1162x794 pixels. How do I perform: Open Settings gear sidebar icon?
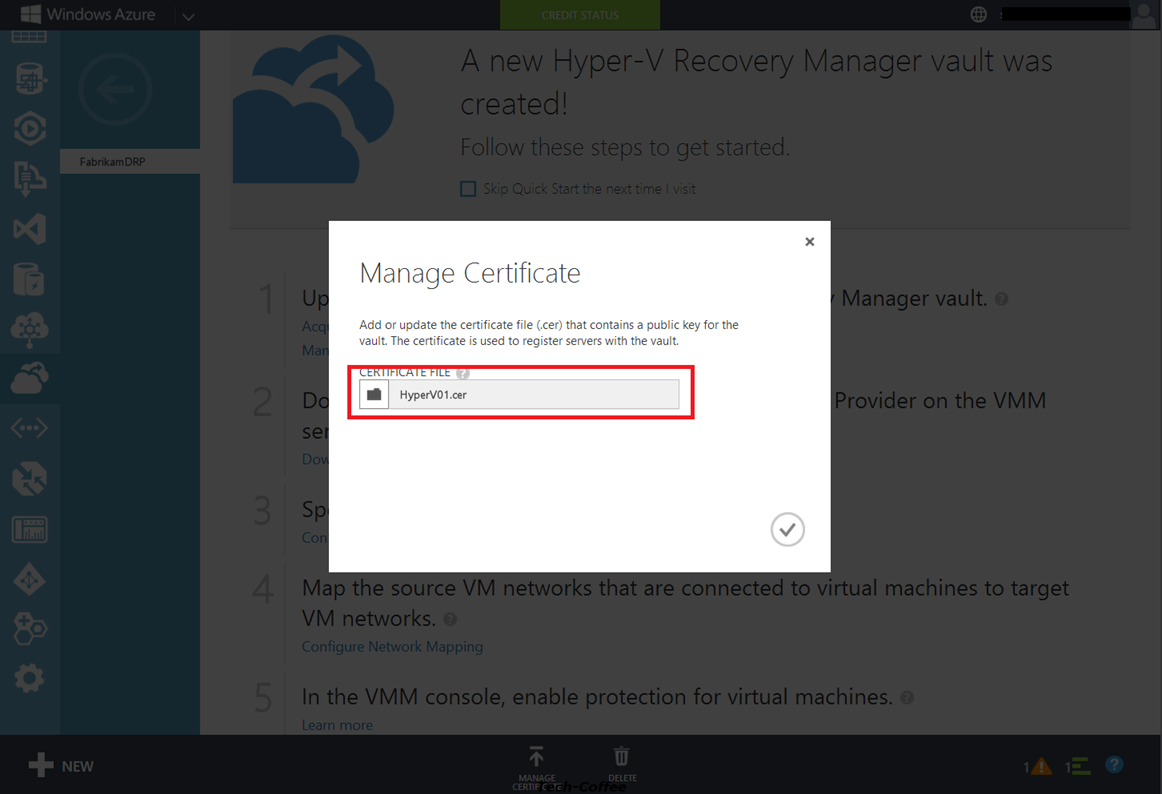click(x=30, y=678)
